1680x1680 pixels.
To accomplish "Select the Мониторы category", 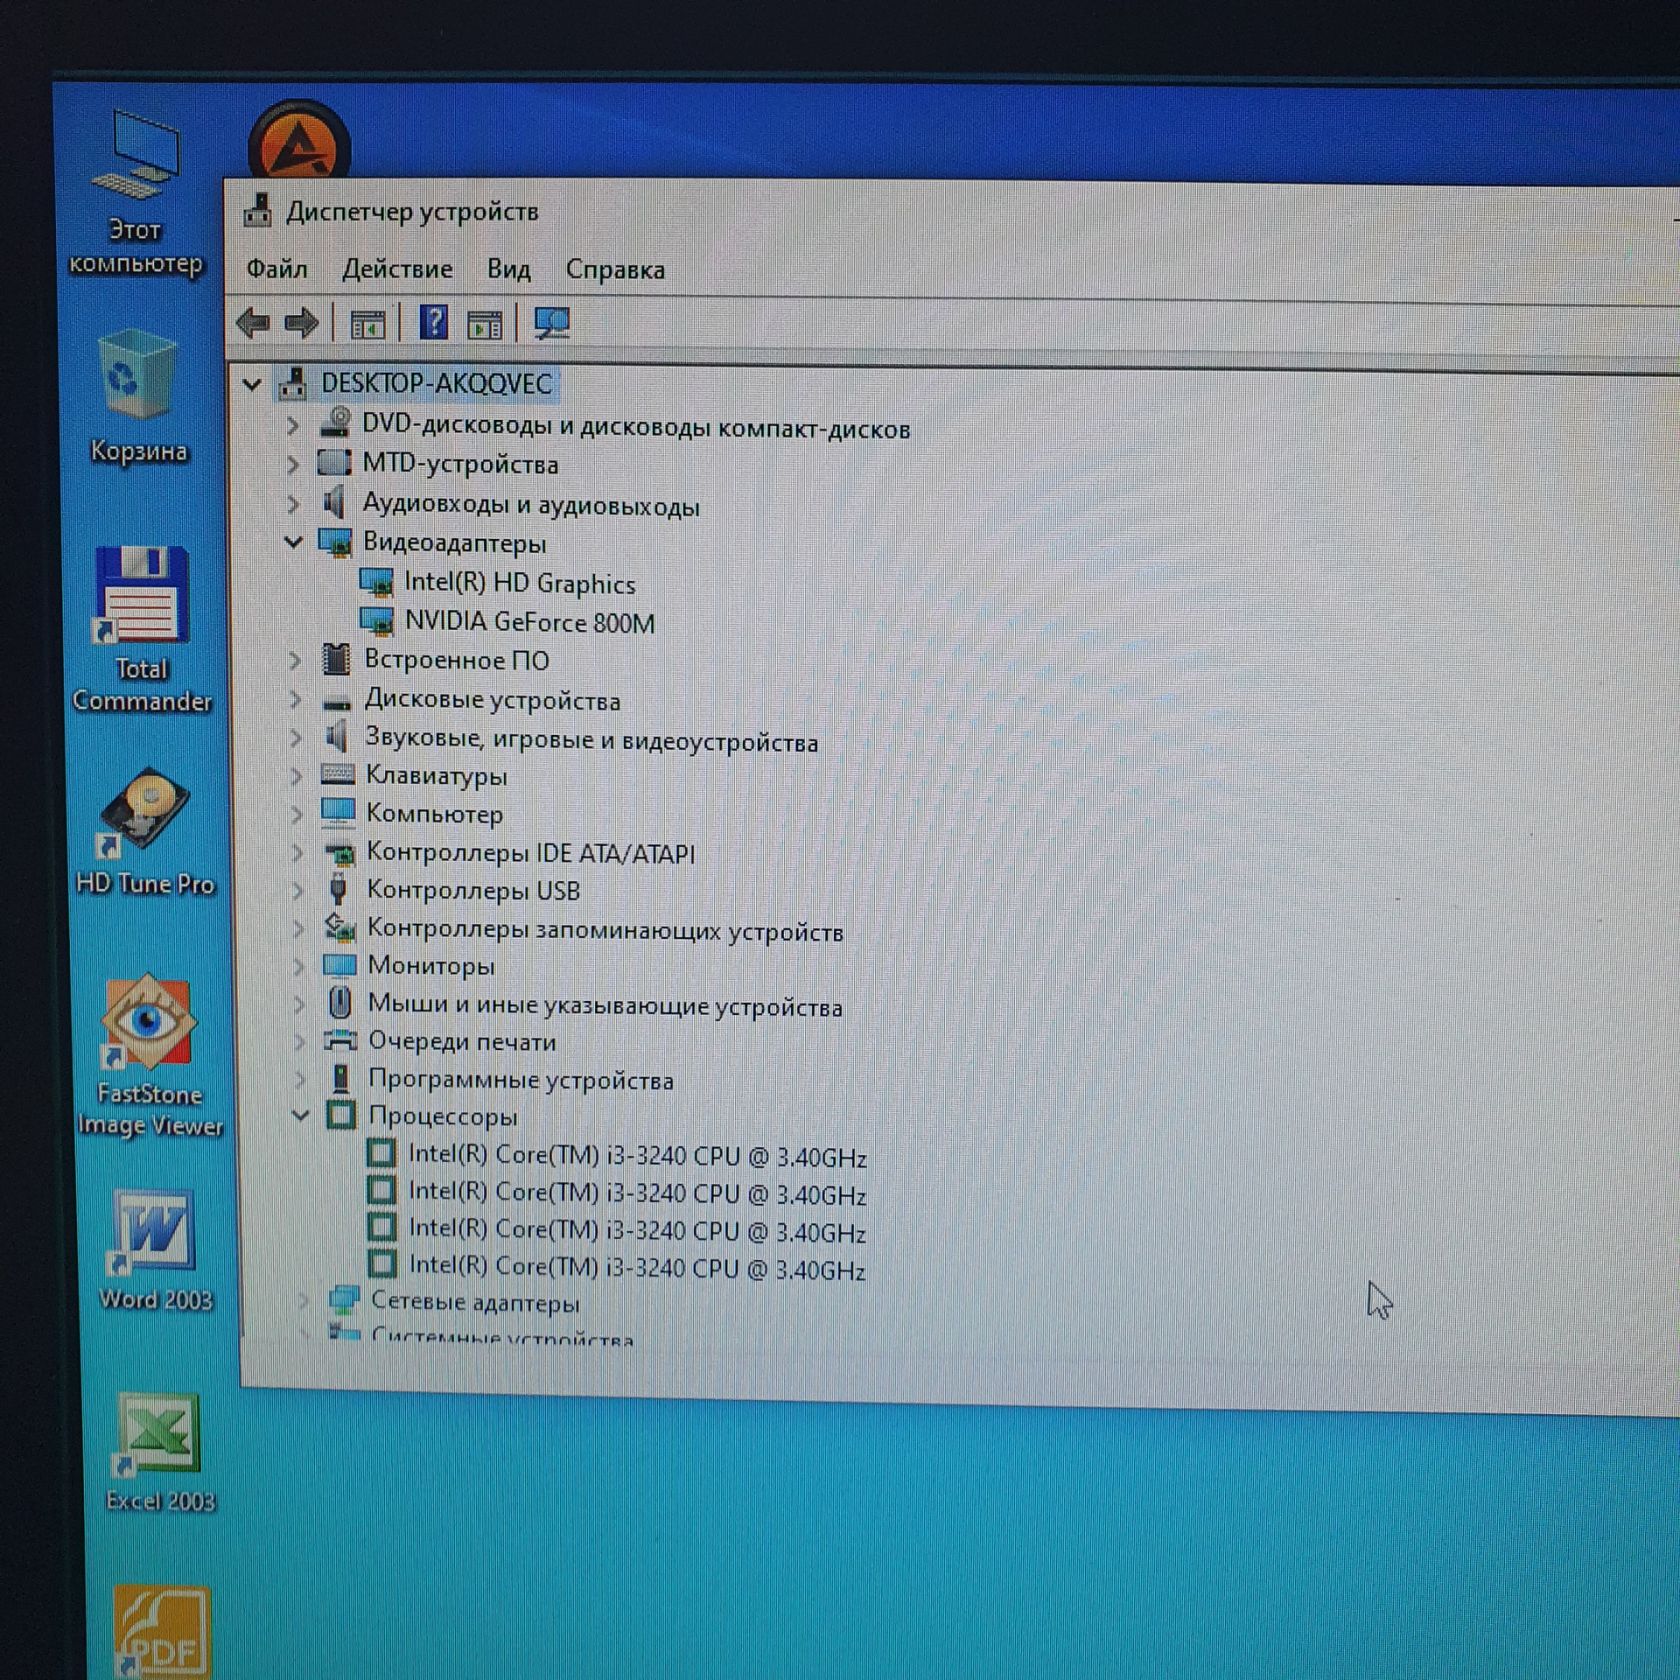I will [409, 966].
